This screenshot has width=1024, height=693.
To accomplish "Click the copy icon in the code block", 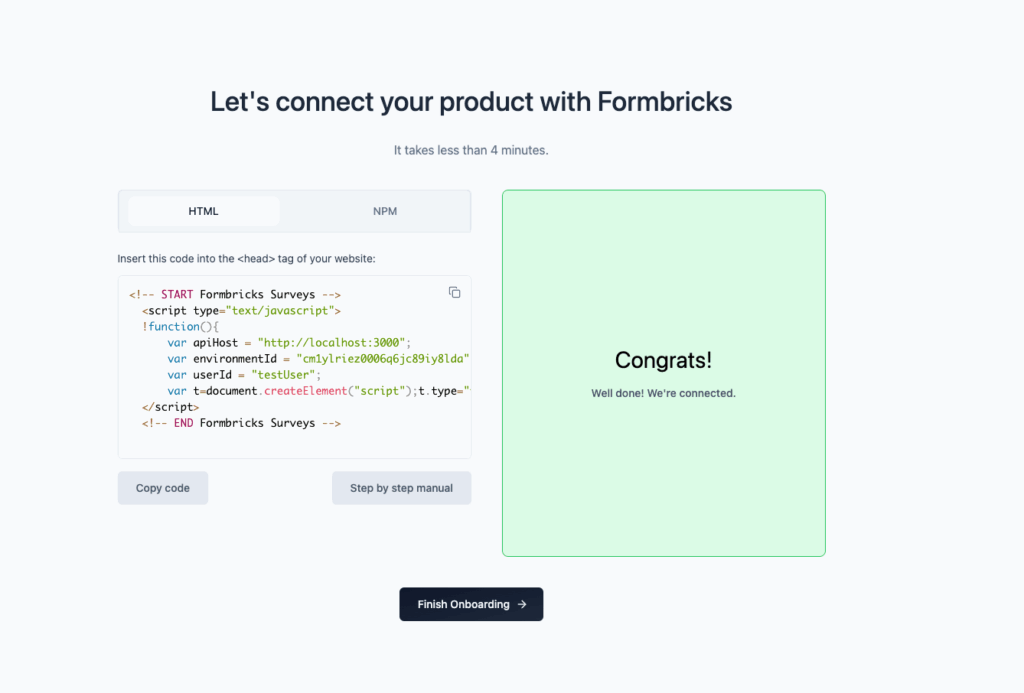I will coord(454,292).
